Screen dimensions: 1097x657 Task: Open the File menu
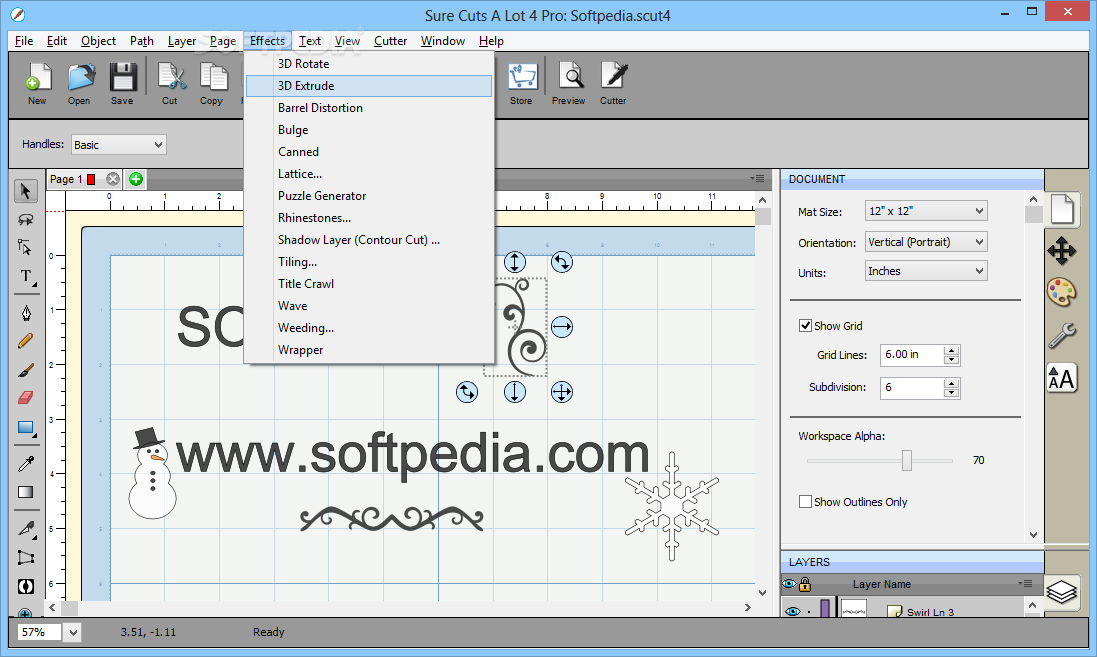coord(24,41)
